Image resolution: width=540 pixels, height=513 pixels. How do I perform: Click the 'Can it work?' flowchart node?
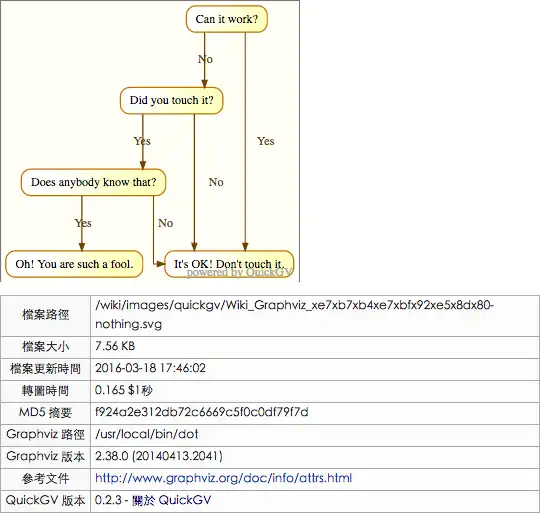point(227,19)
